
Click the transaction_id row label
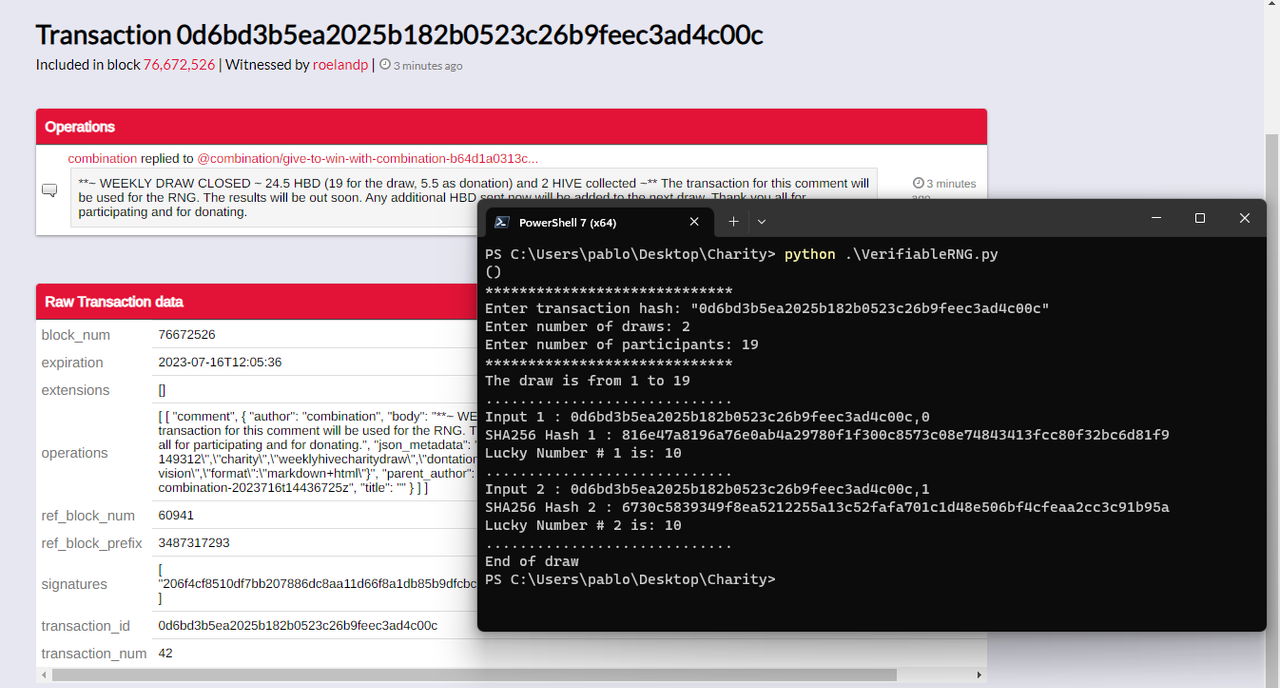(86, 625)
